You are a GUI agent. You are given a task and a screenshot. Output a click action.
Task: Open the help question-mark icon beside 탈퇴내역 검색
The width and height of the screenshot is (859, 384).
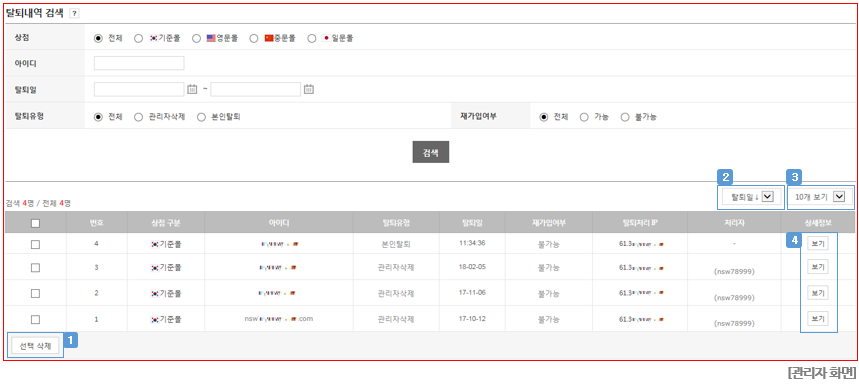(75, 14)
